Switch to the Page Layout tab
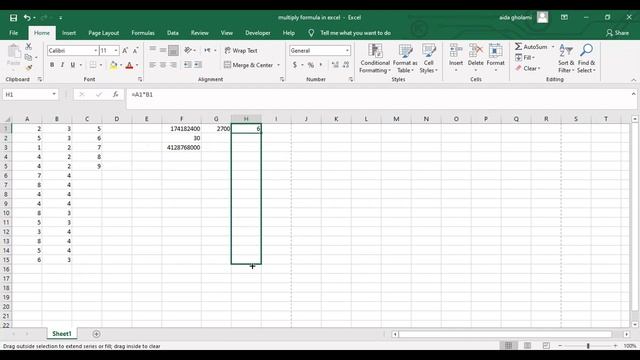 (x=104, y=33)
